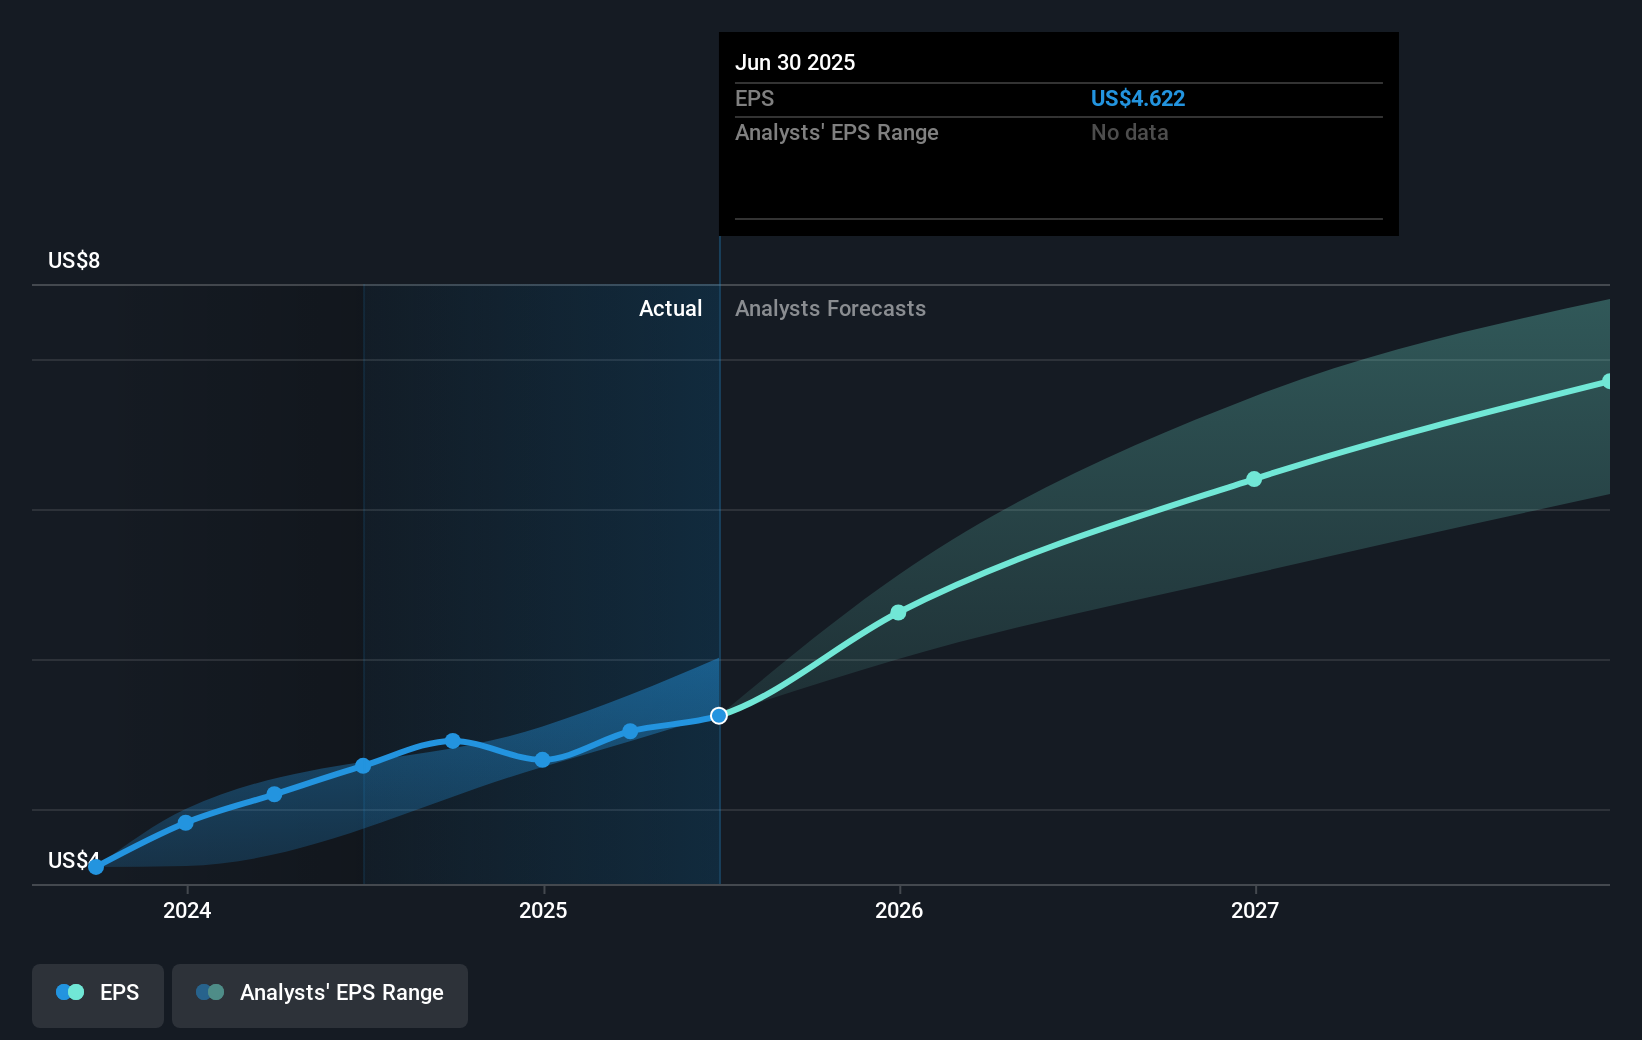1642x1040 pixels.
Task: Select the EPS data point at 2024 start
Action: coord(186,823)
